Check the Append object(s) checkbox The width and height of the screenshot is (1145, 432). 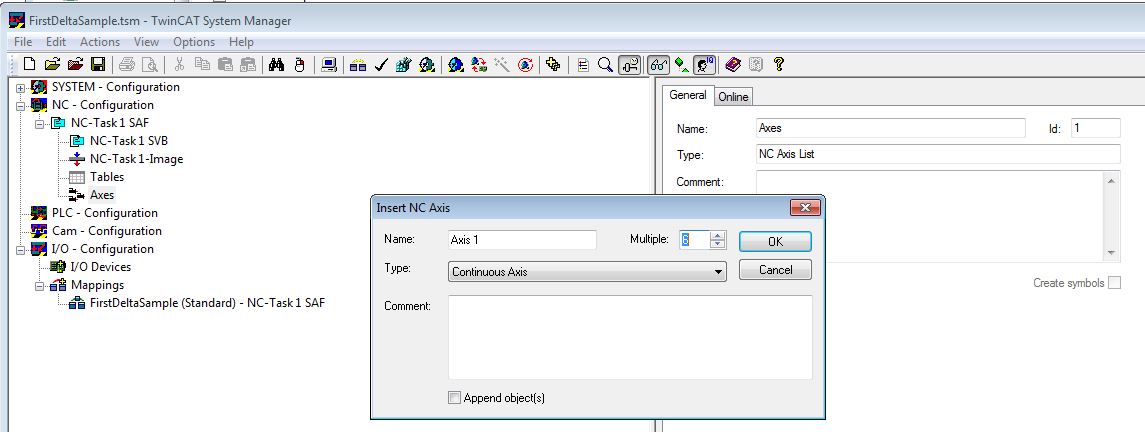click(454, 398)
